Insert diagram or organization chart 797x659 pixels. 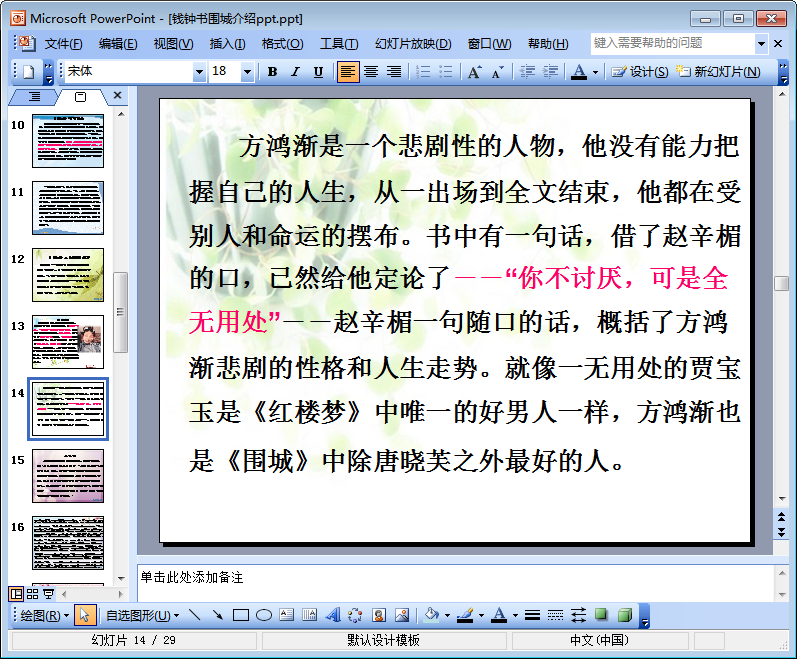click(x=355, y=615)
